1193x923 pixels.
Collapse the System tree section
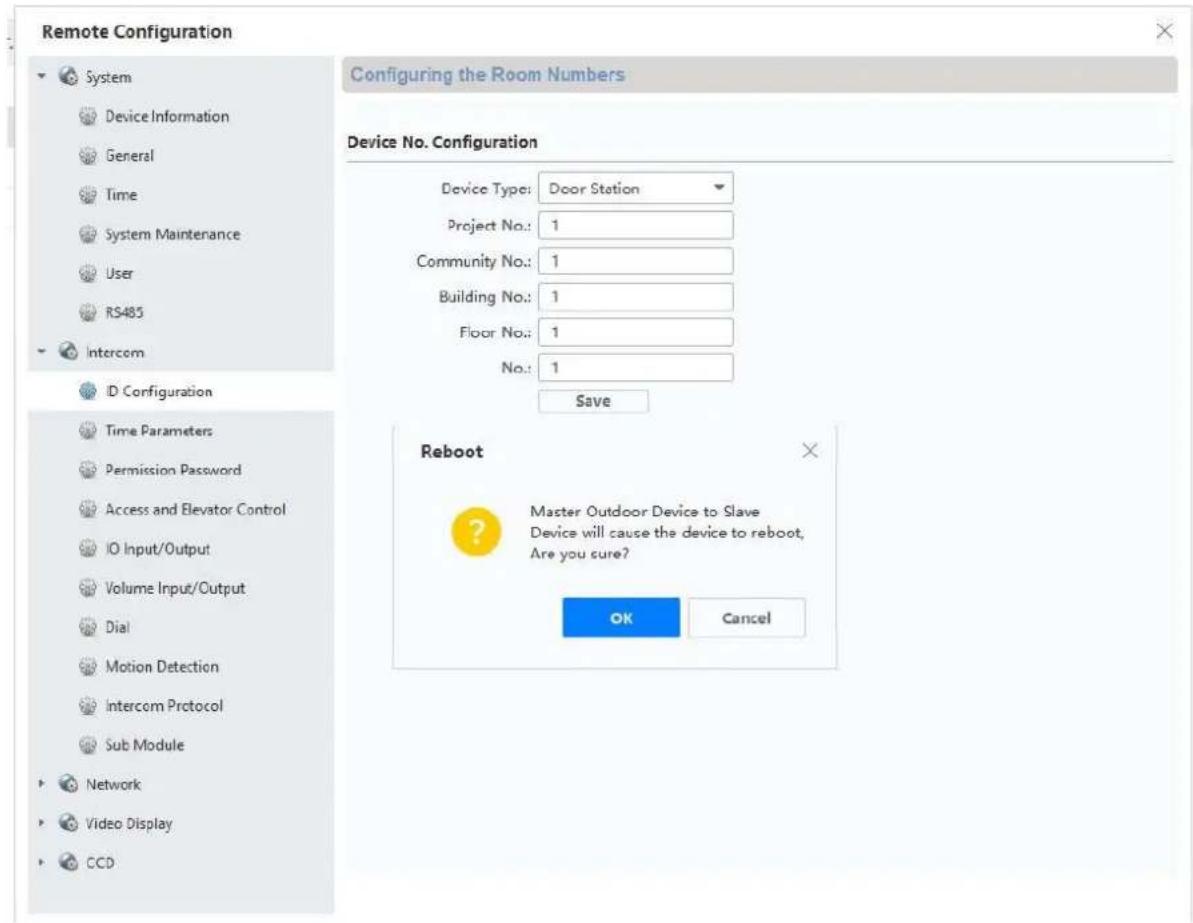(43, 77)
